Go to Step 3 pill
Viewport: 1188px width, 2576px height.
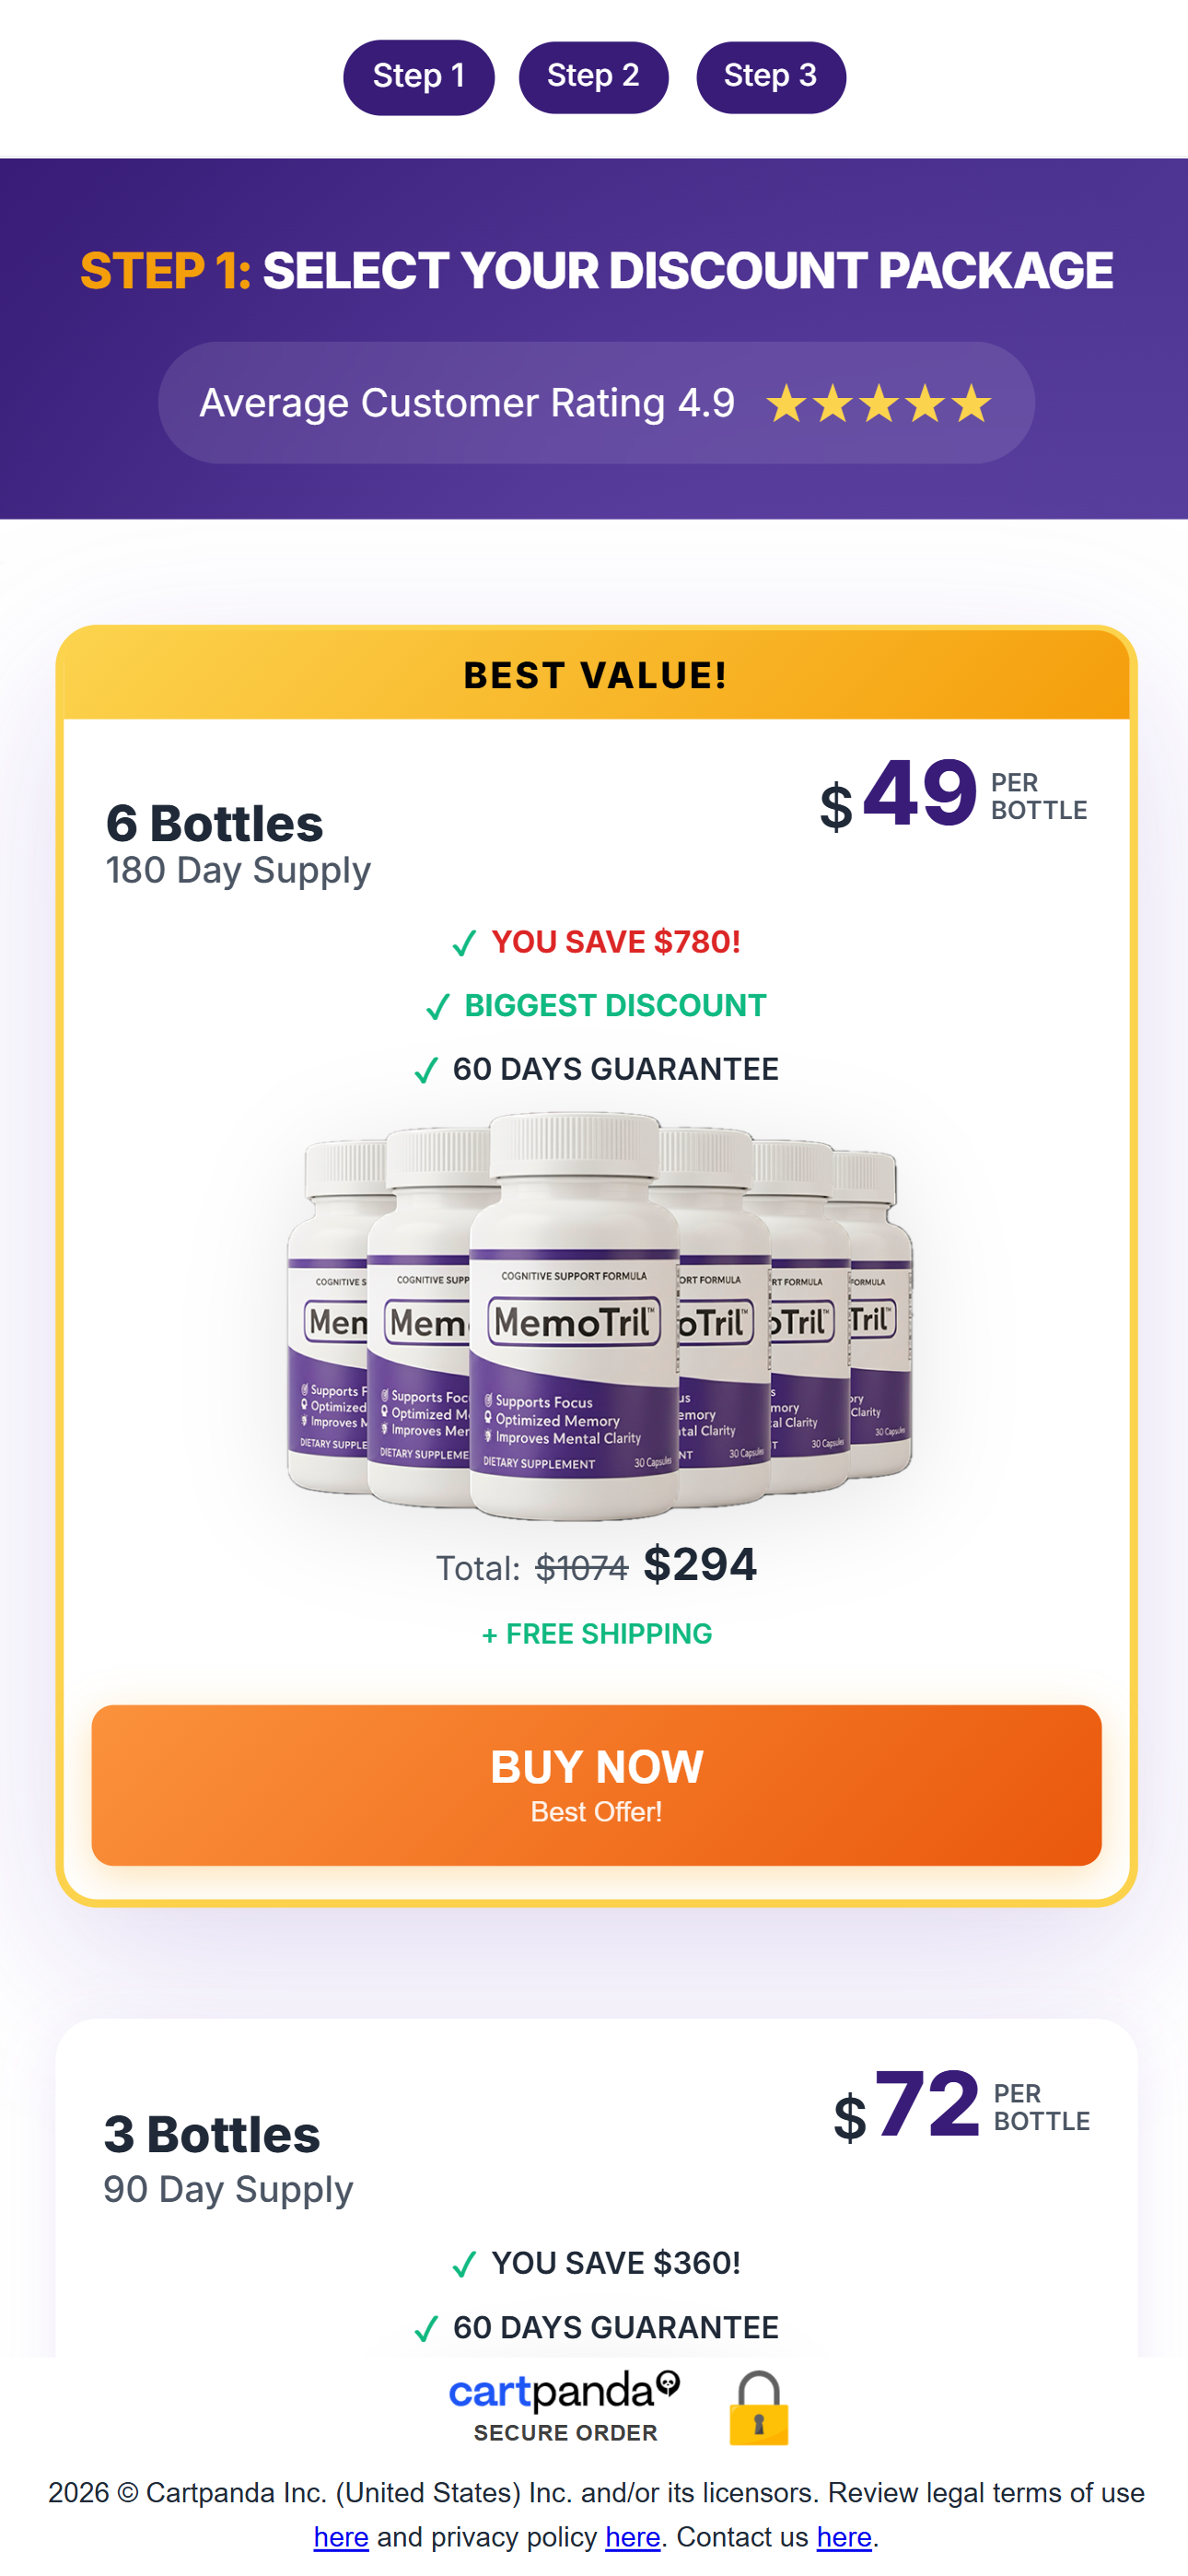770,77
